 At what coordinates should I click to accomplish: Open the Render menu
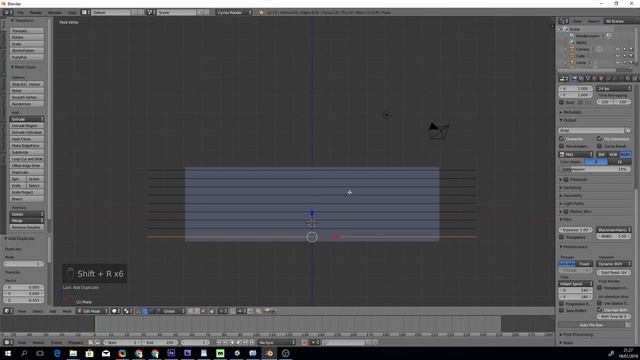[x=36, y=12]
